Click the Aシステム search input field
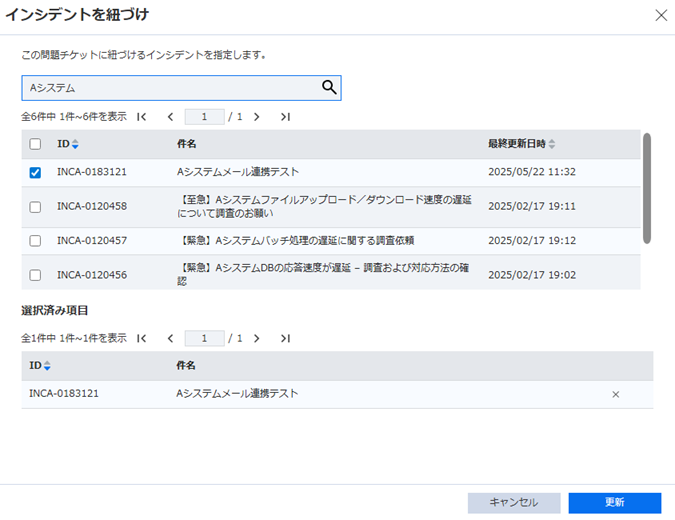This screenshot has height=520, width=675. tap(170, 88)
